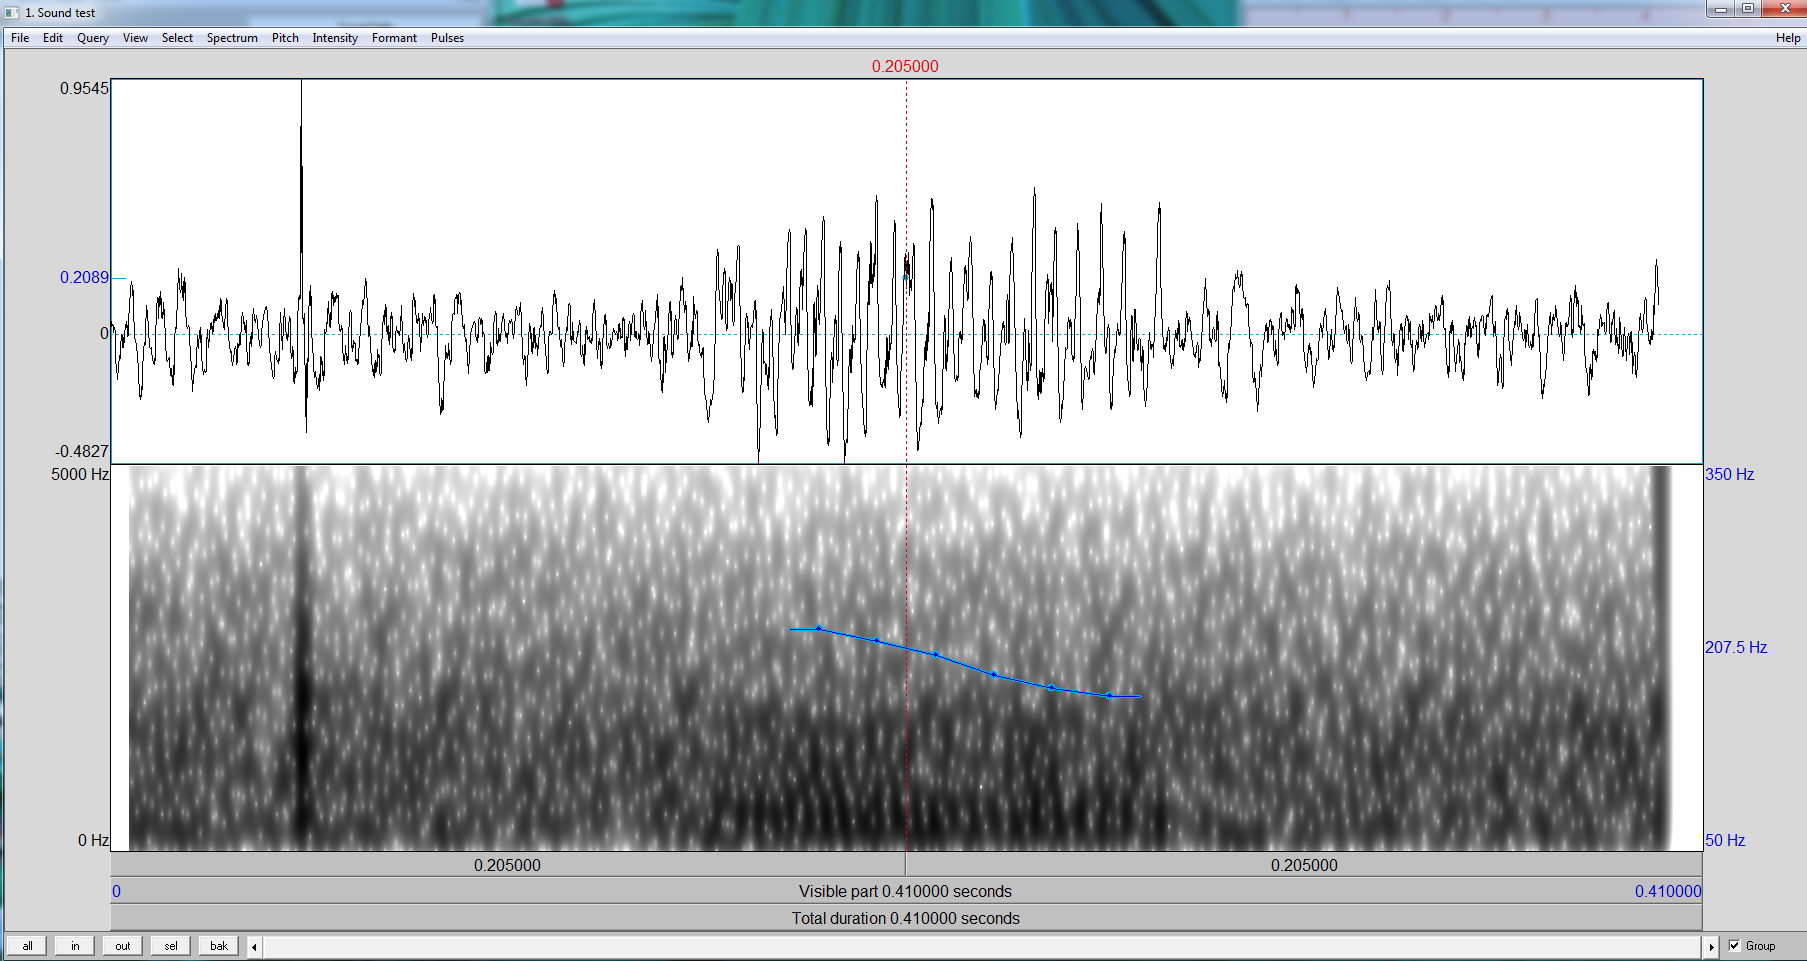The image size is (1807, 961).
Task: Open the Formant menu
Action: pos(394,38)
